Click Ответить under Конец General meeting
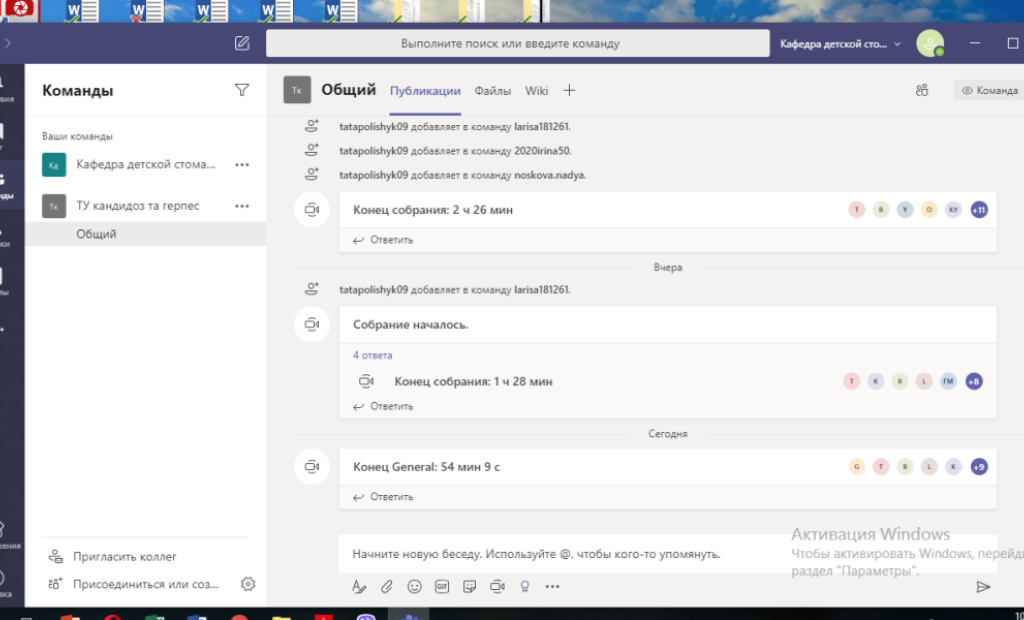Viewport: 1024px width, 620px height. [391, 497]
